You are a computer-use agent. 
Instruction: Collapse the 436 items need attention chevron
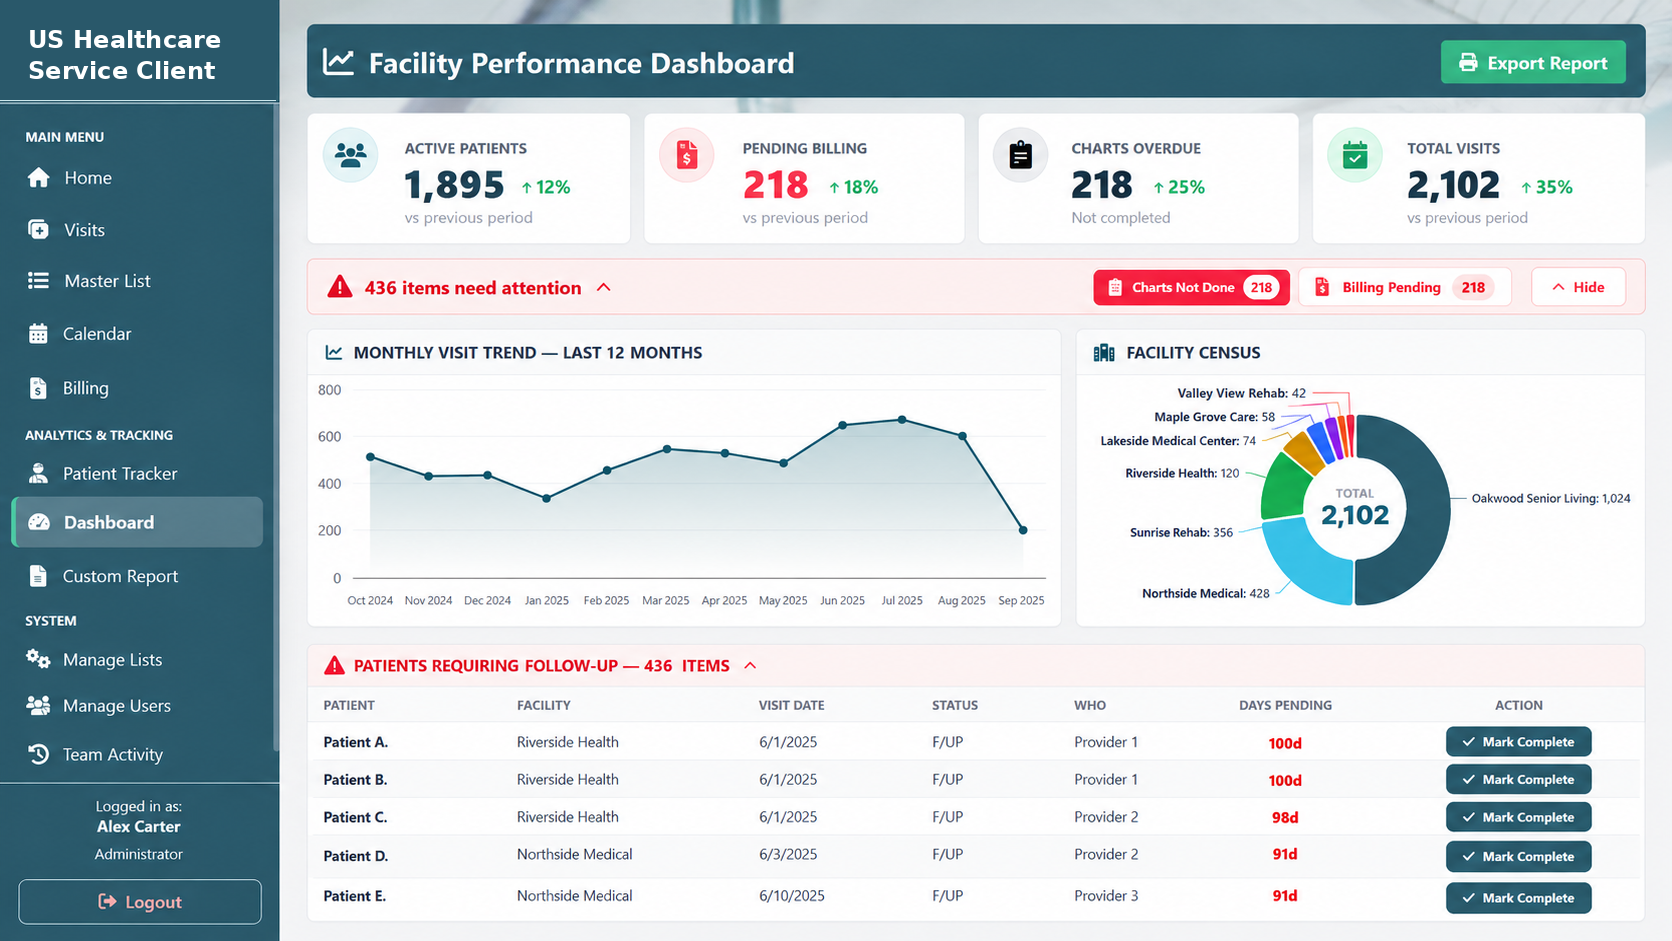[x=604, y=287]
